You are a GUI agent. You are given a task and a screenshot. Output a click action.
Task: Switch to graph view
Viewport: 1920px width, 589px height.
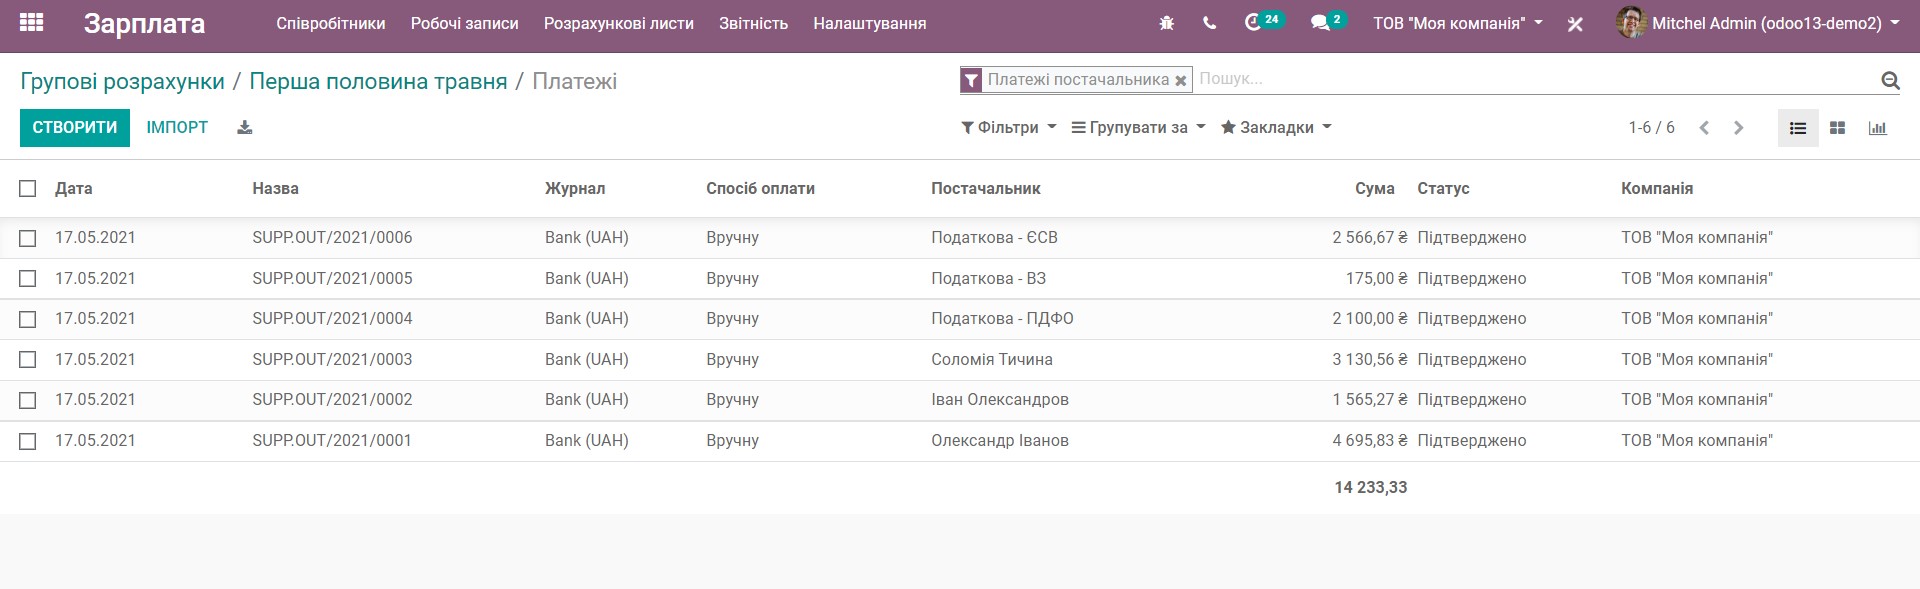coord(1877,128)
